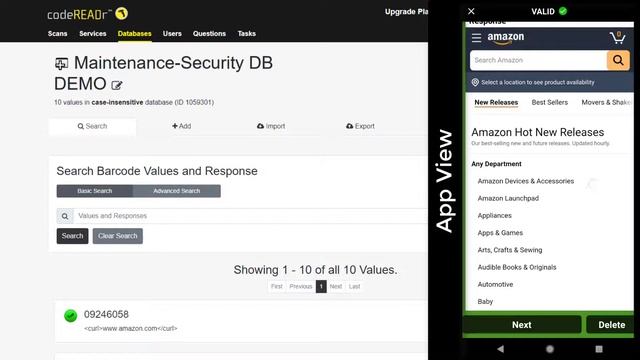
Task: Go to First page of values
Action: coord(277,287)
